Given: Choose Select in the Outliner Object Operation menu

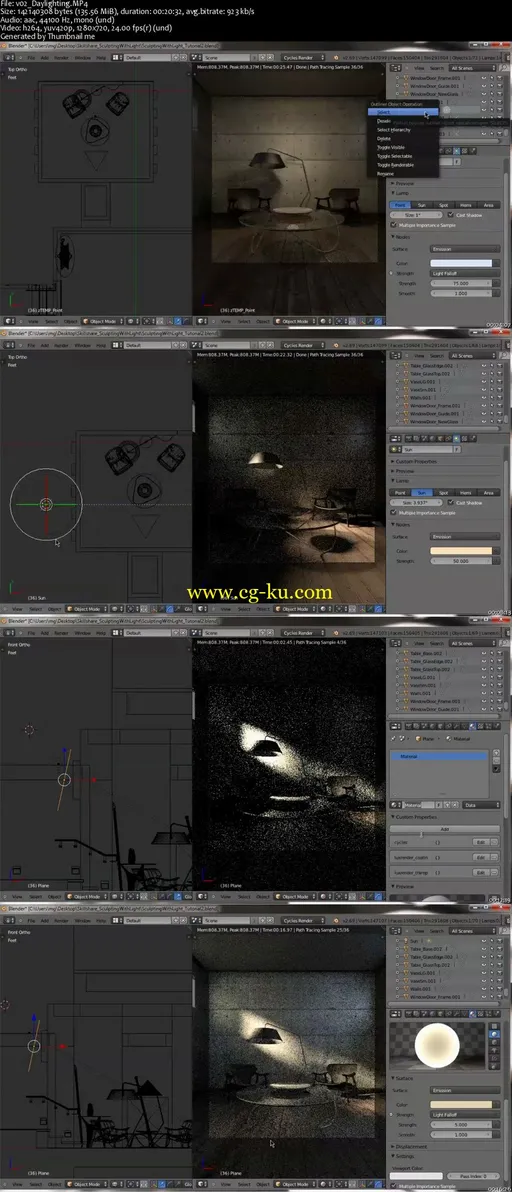Looking at the screenshot, I should [403, 112].
